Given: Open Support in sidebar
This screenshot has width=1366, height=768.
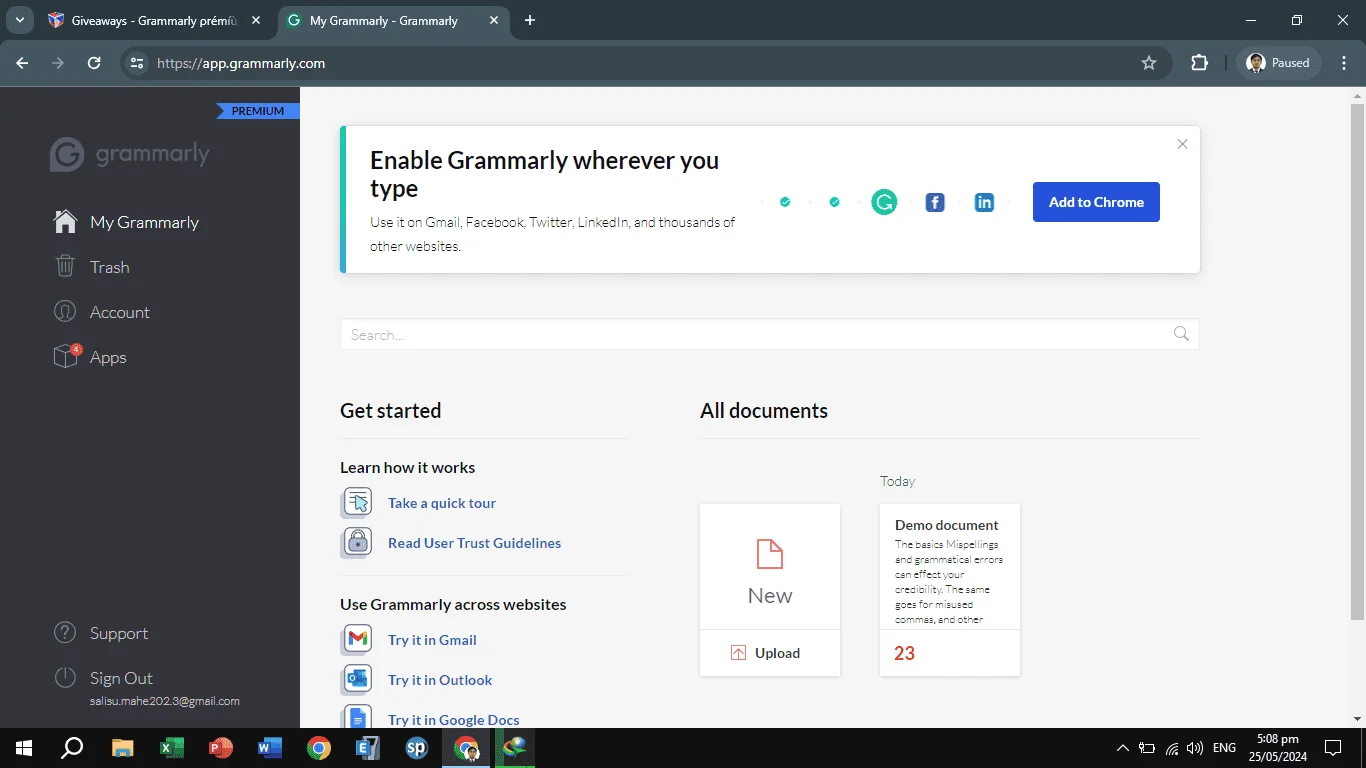Looking at the screenshot, I should pyautogui.click(x=119, y=633).
